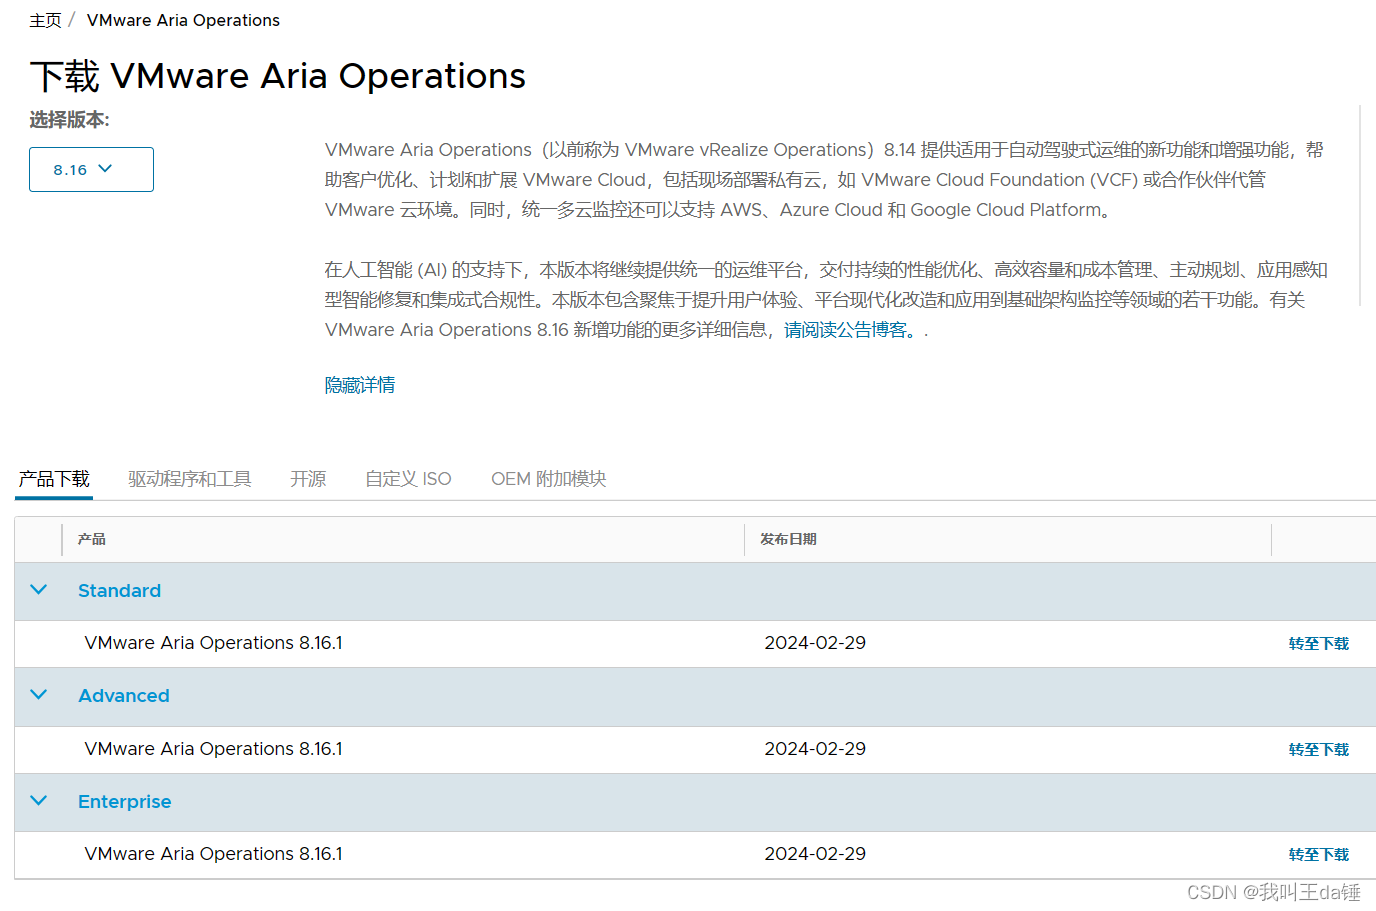The image size is (1376, 911).
Task: Click the 下载 VMware Aria Operations page heading
Action: (x=278, y=76)
